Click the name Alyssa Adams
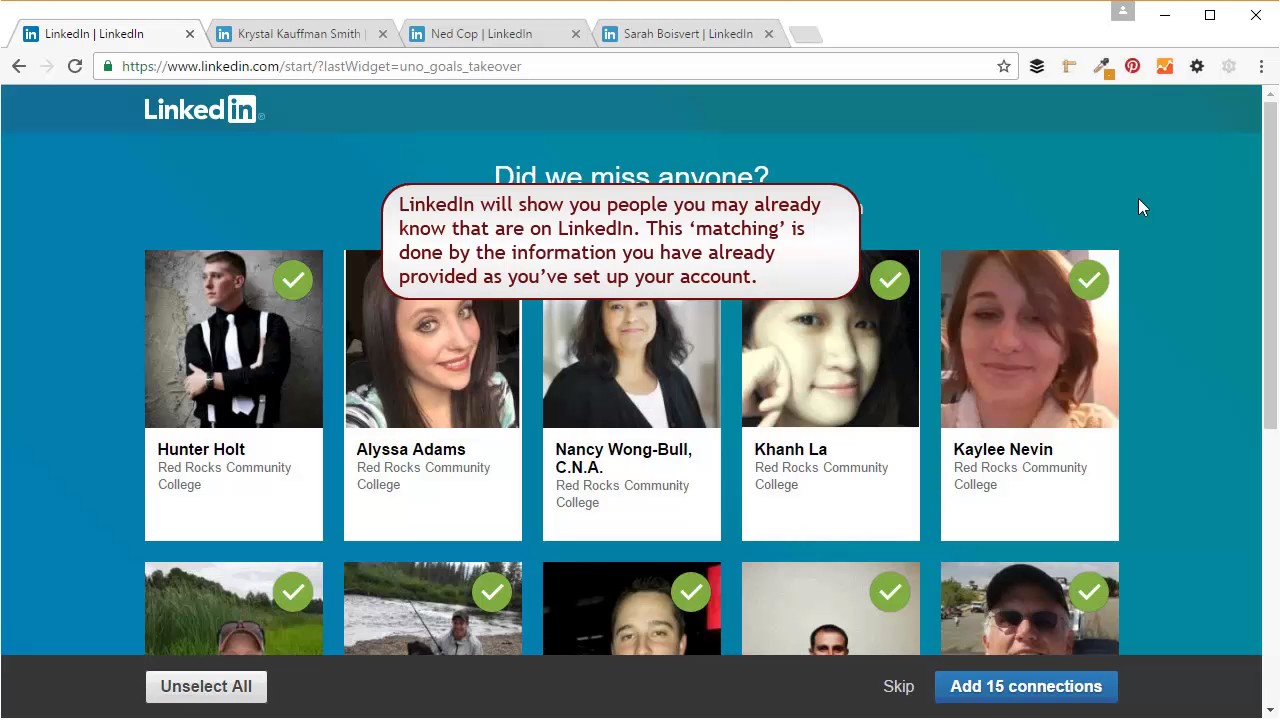 [x=411, y=449]
